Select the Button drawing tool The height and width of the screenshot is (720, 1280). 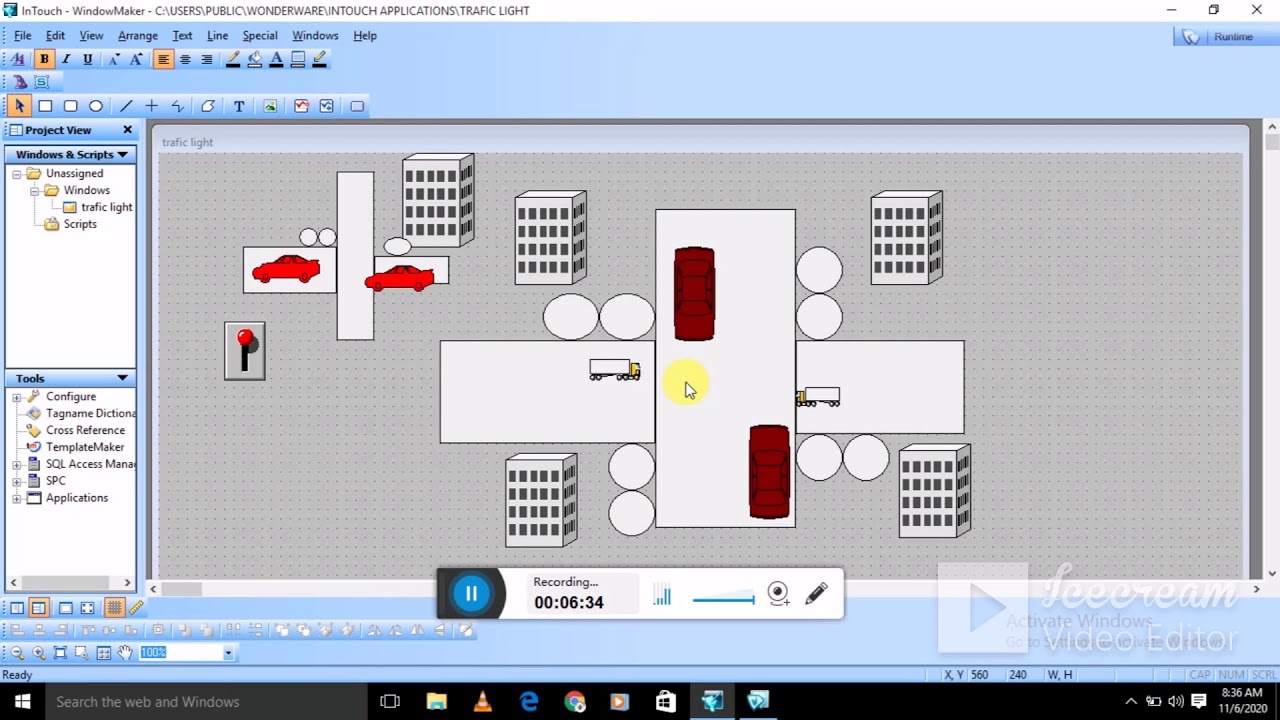pyautogui.click(x=357, y=106)
